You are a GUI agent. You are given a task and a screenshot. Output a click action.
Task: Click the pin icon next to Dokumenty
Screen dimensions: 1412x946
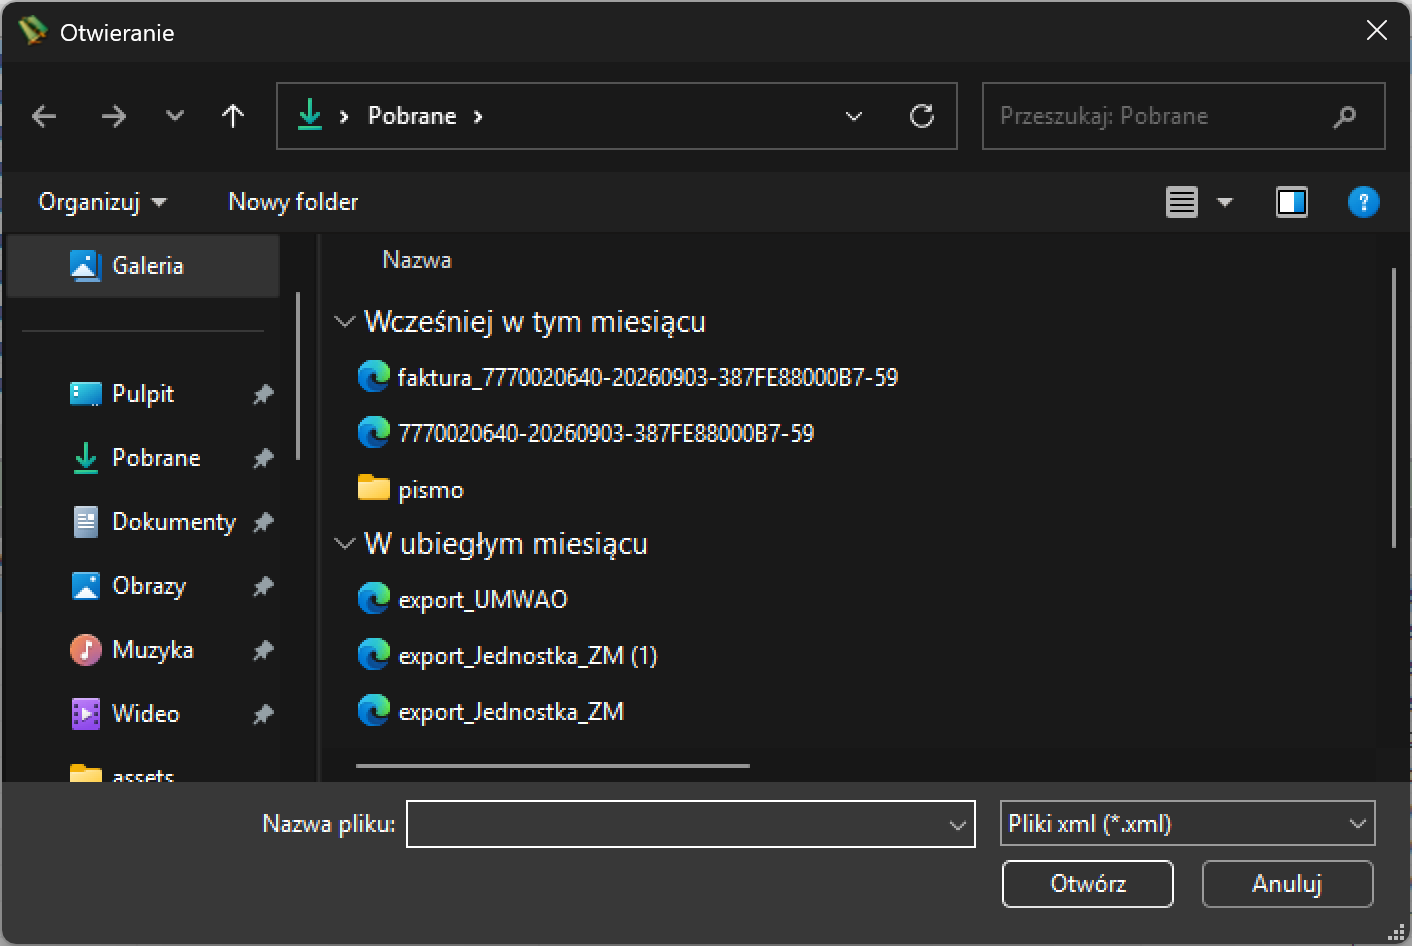click(x=263, y=522)
